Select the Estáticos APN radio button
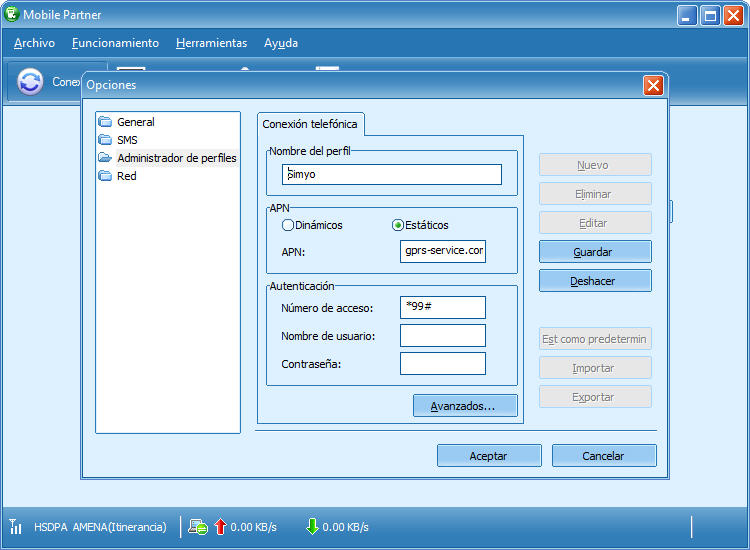This screenshot has height=550, width=750. [397, 225]
